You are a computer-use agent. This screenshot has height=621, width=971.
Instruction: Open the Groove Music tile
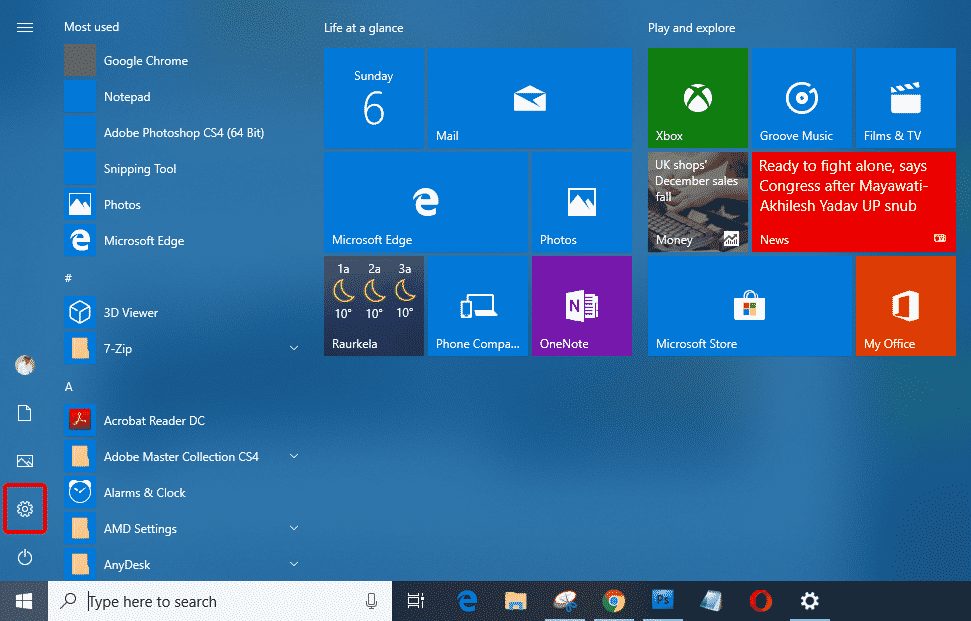(802, 98)
